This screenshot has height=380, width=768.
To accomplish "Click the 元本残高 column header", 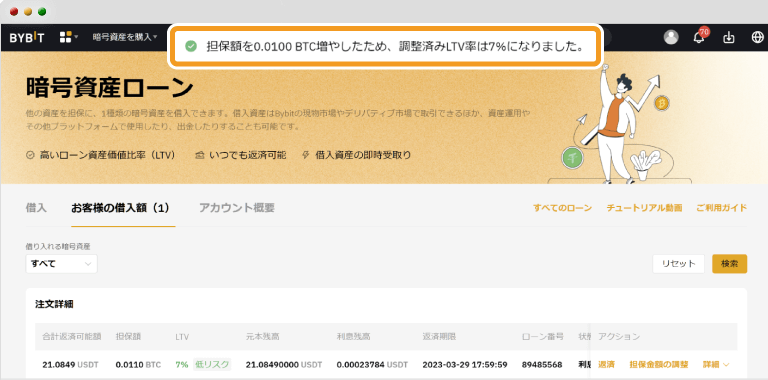I will pyautogui.click(x=263, y=336).
